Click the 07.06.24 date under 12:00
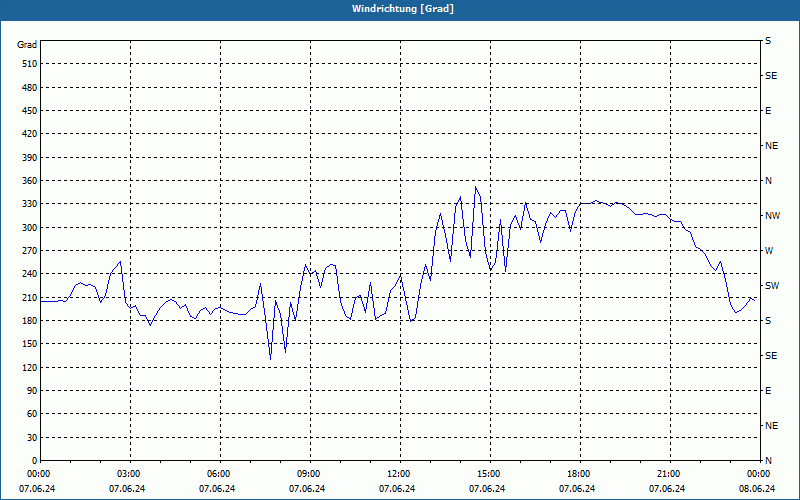The width and height of the screenshot is (800, 500). click(x=397, y=489)
